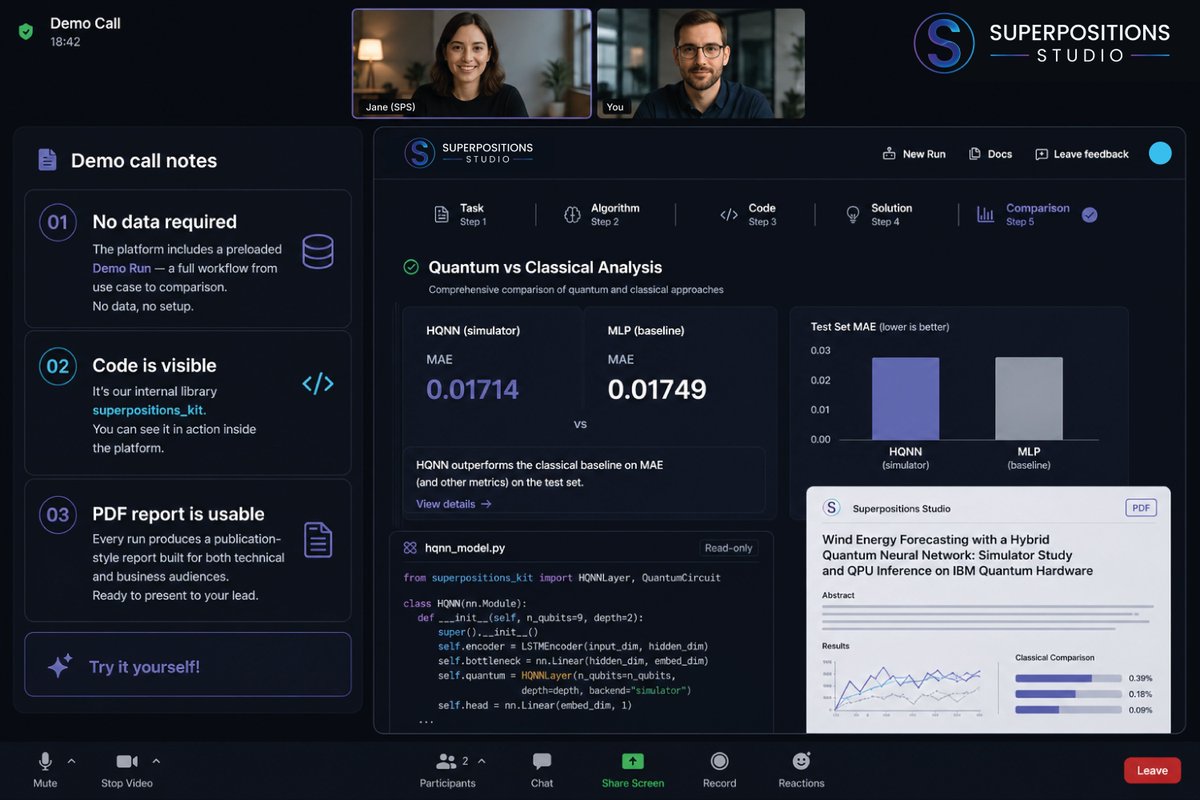
Task: Select the hqnn_model.py file name
Action: click(x=465, y=548)
